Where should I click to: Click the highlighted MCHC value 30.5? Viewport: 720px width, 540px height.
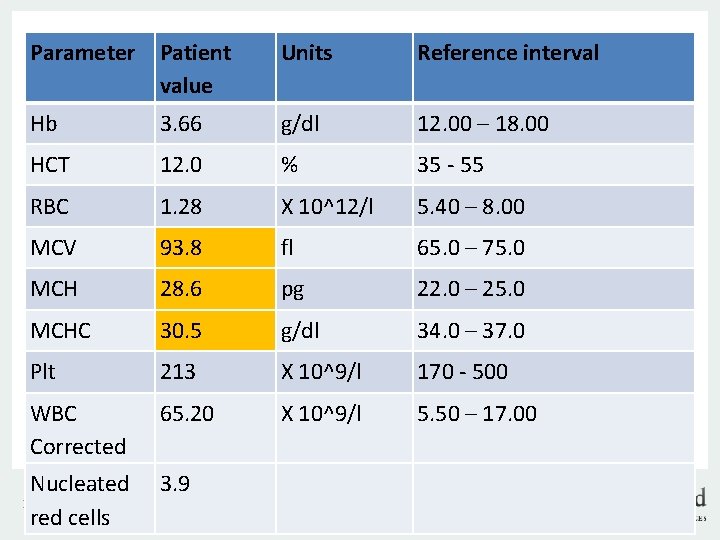181,331
